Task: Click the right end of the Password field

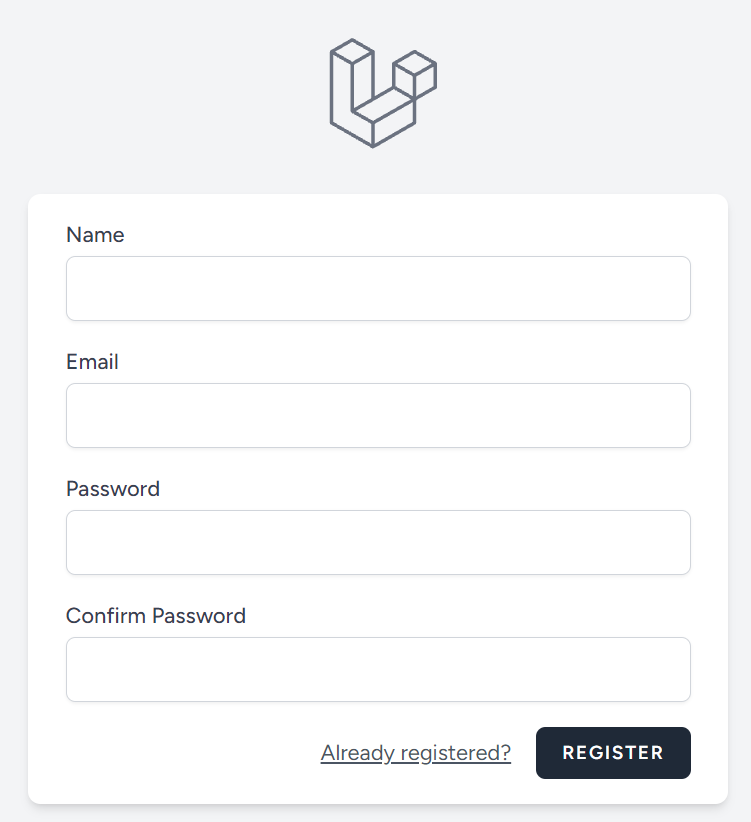Action: click(x=675, y=543)
